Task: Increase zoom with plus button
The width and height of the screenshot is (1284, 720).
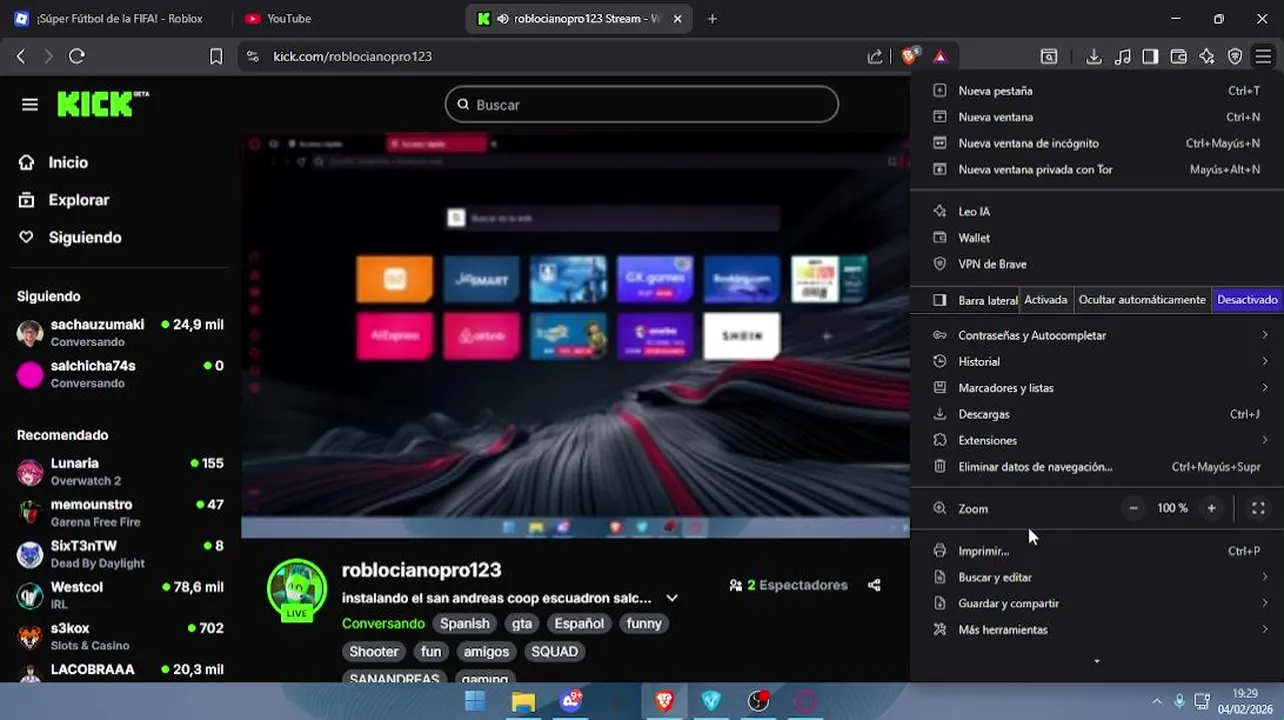Action: point(1211,508)
